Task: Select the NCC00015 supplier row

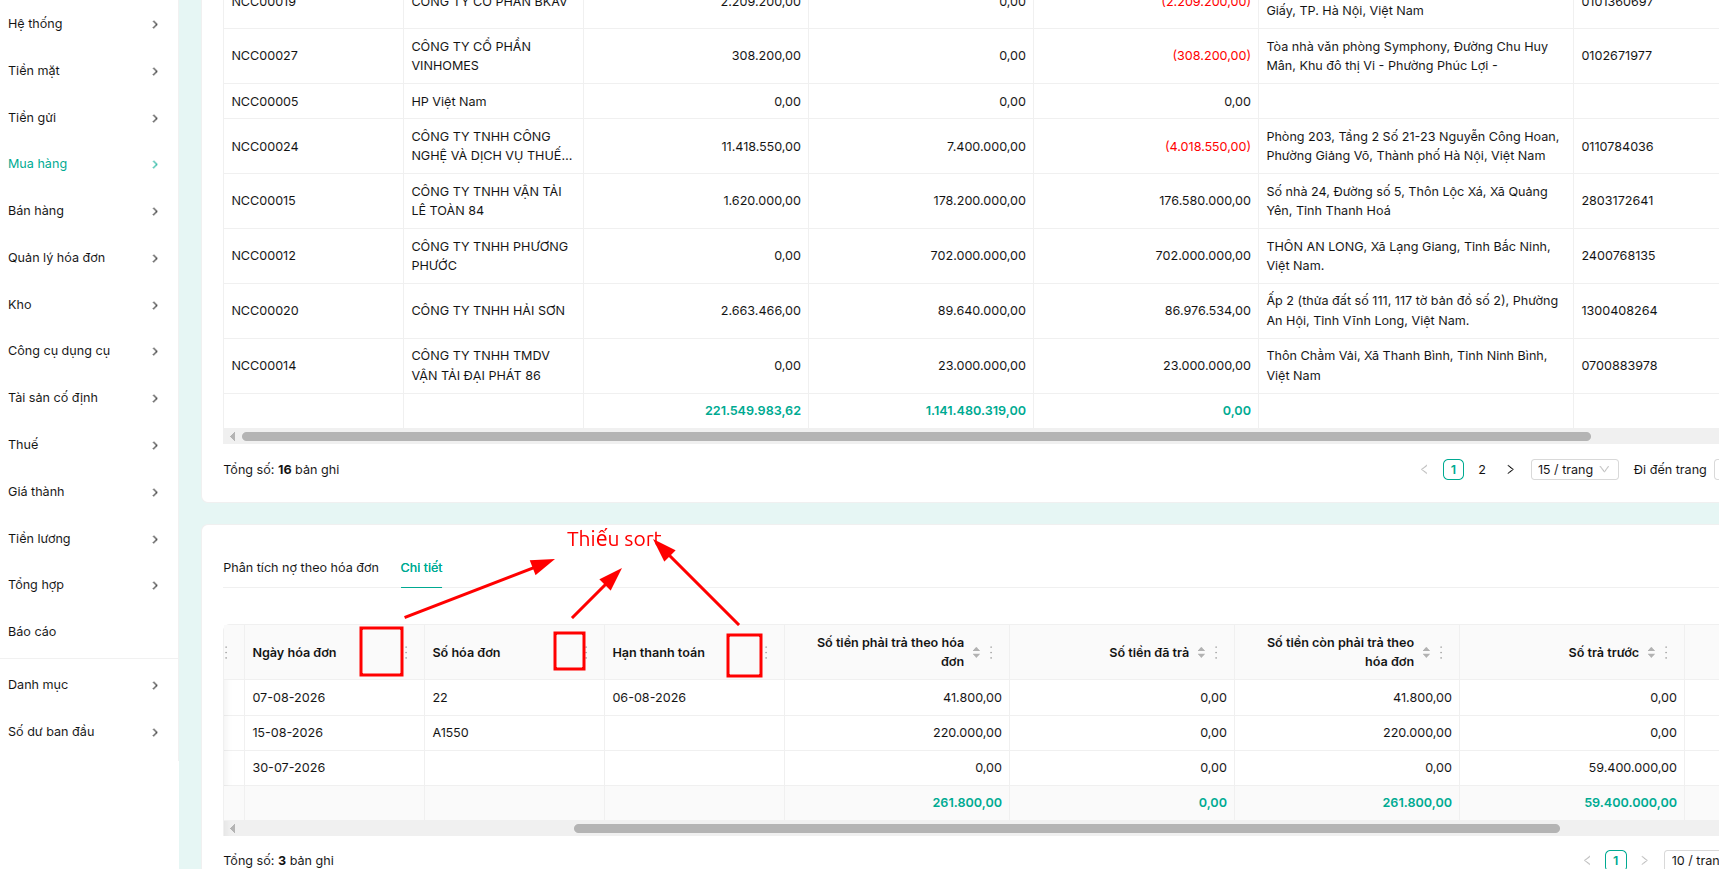Action: (x=971, y=201)
